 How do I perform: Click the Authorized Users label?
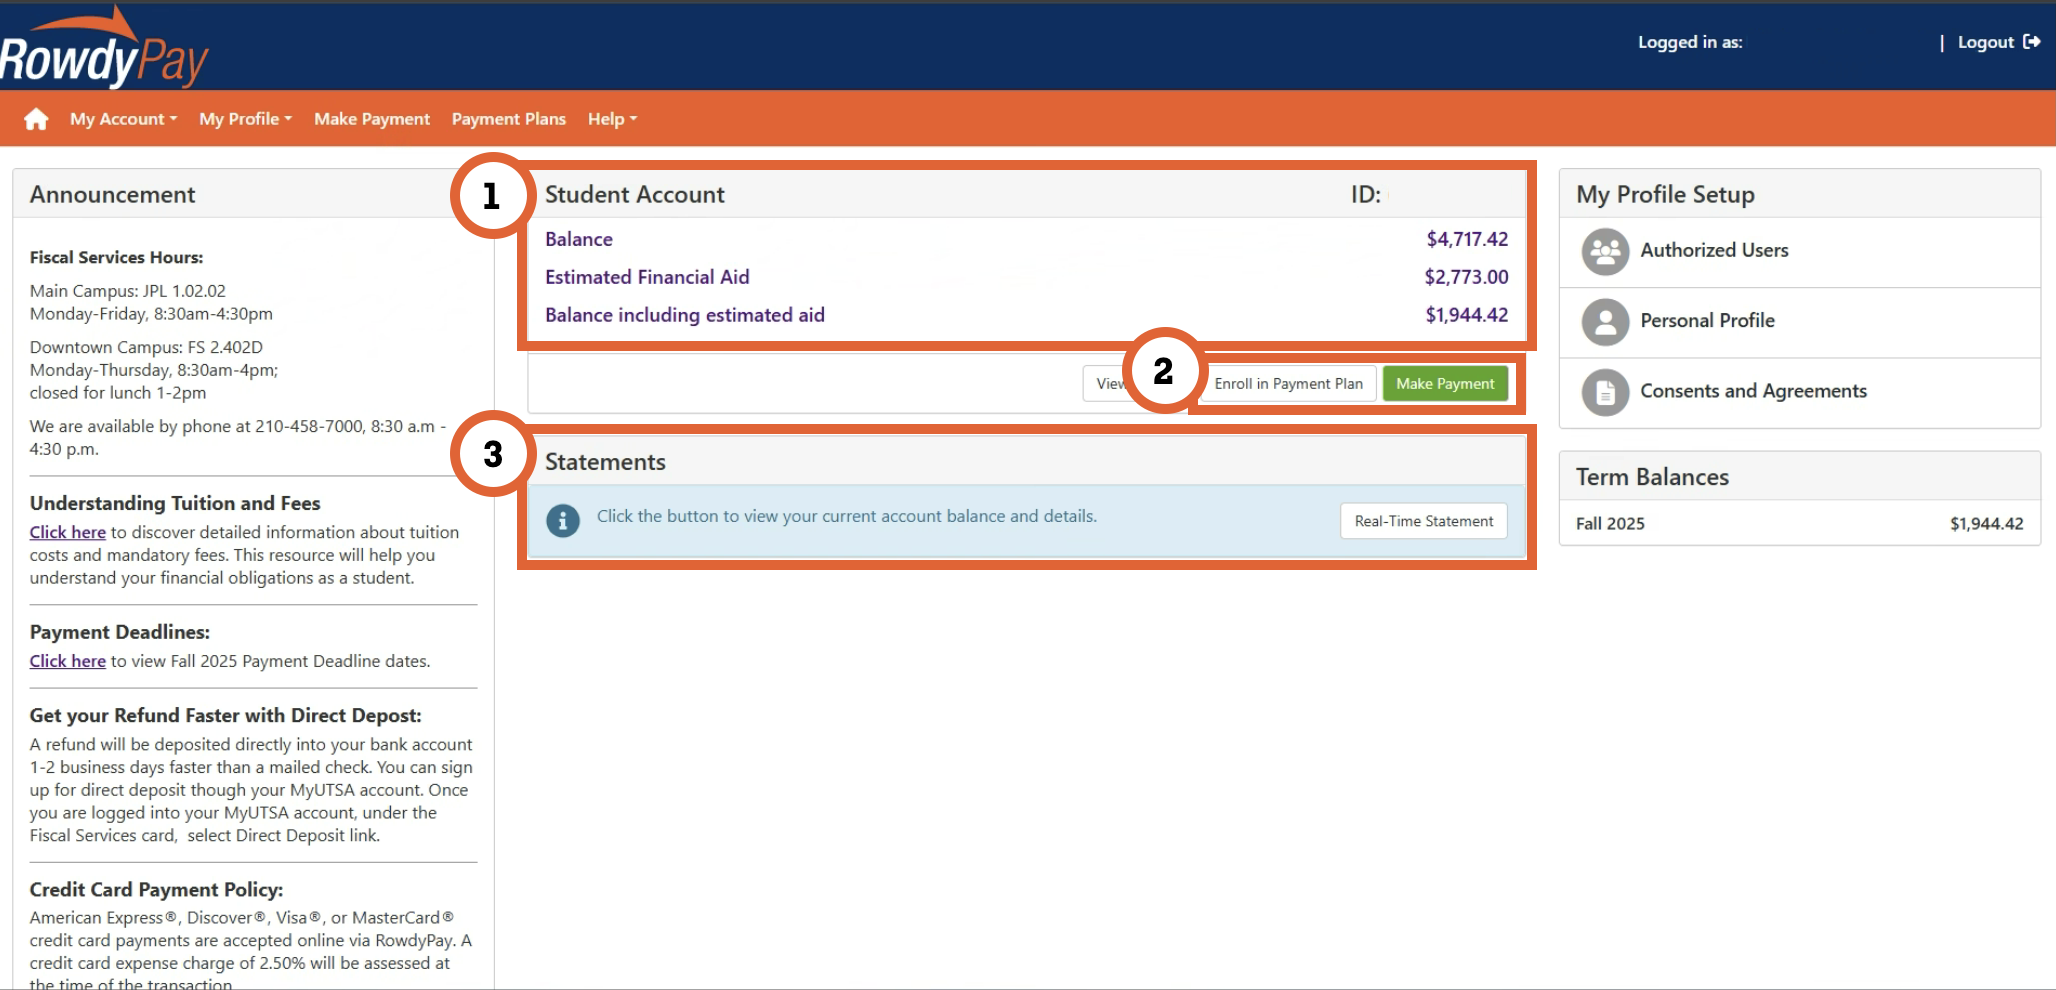click(x=1714, y=251)
